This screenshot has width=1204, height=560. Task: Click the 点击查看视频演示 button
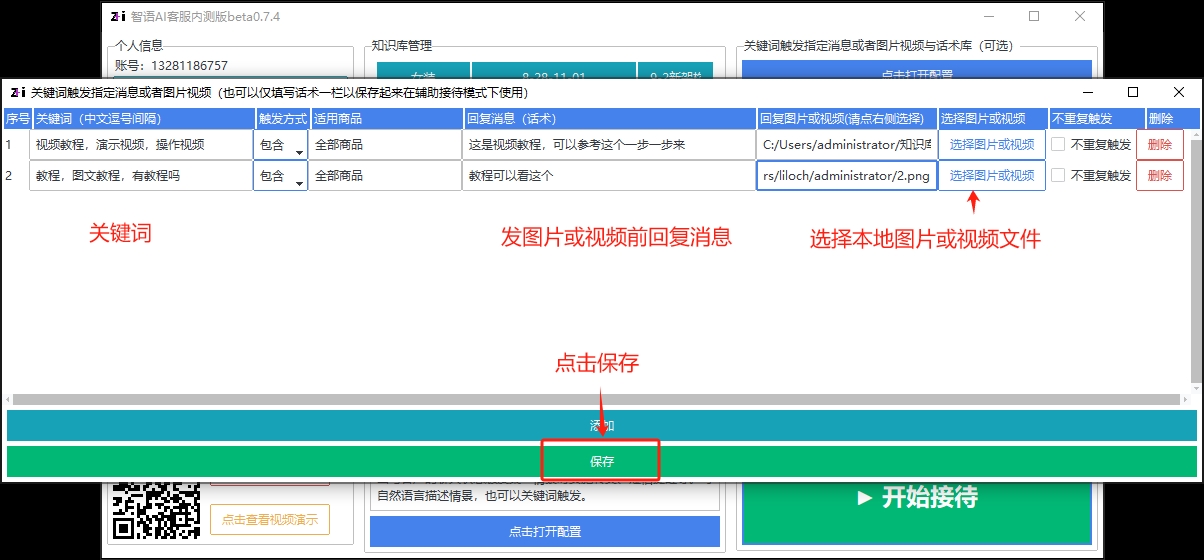pos(269,520)
